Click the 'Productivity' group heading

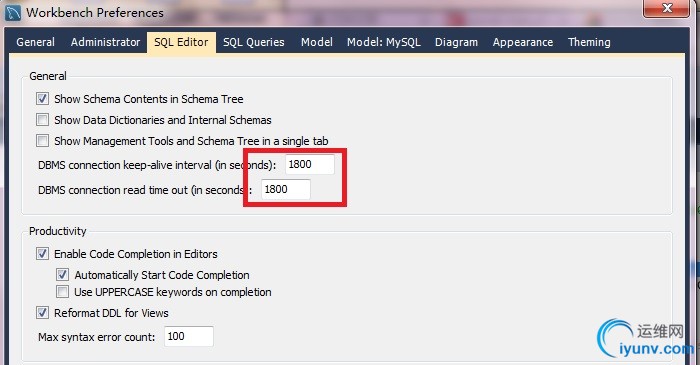tap(58, 231)
